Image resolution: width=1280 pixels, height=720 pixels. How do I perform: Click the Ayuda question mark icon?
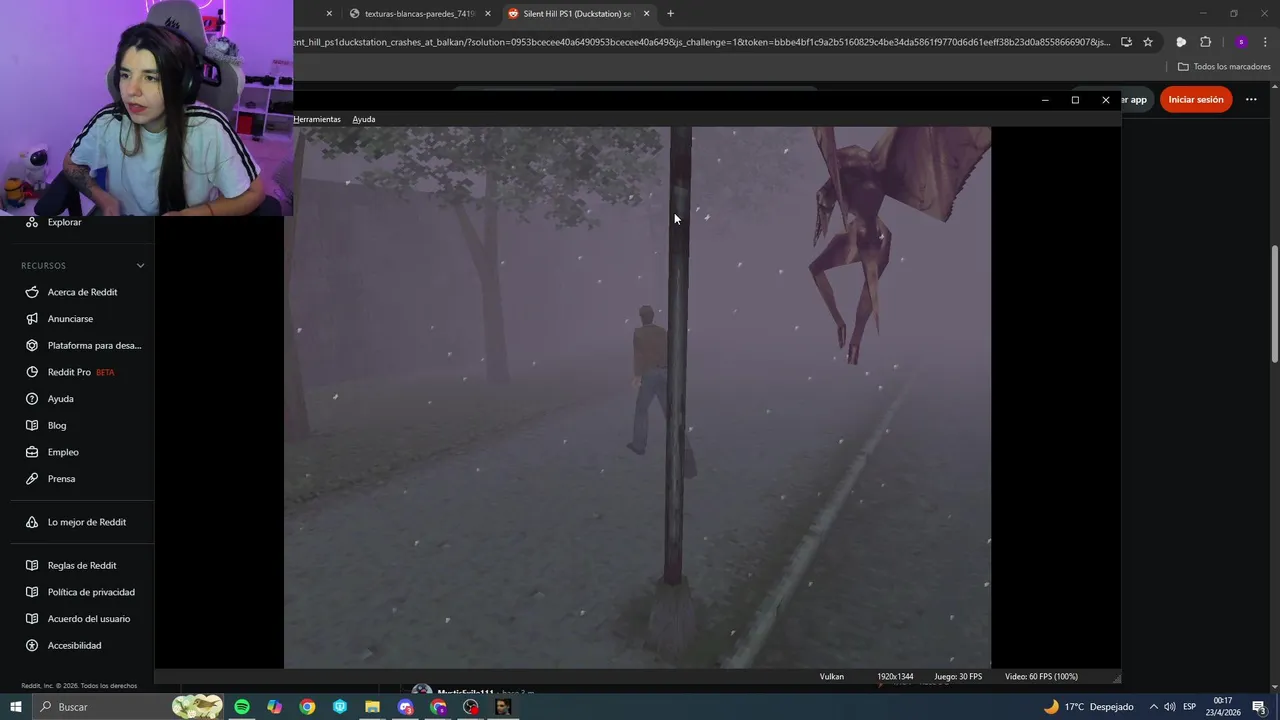[x=31, y=399]
